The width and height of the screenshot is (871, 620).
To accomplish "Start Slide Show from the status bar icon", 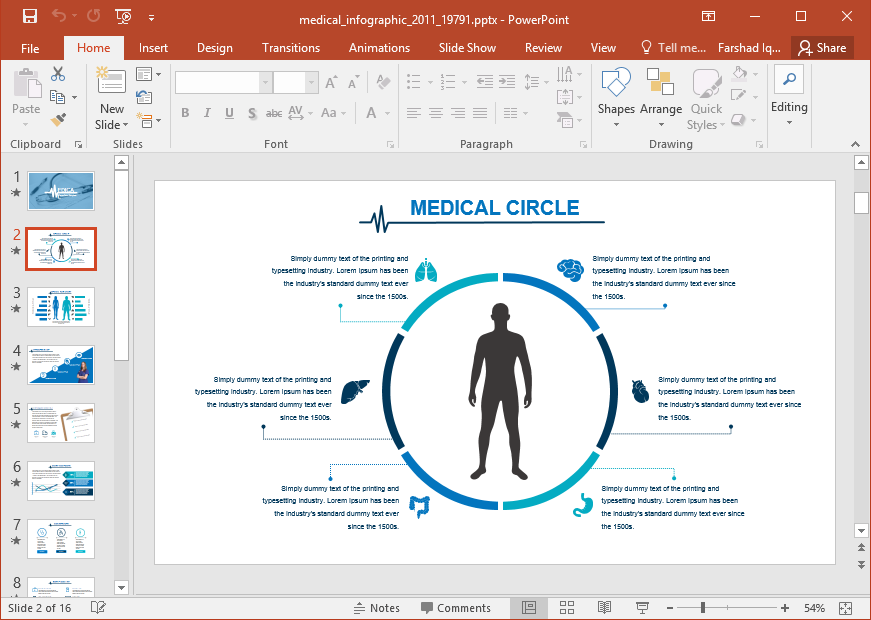I will point(642,608).
